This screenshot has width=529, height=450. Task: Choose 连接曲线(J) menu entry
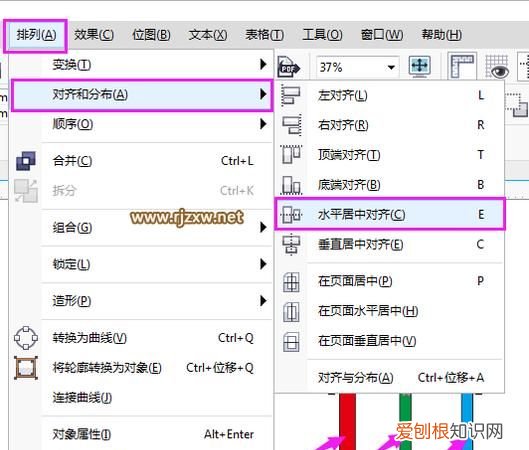tap(142, 398)
